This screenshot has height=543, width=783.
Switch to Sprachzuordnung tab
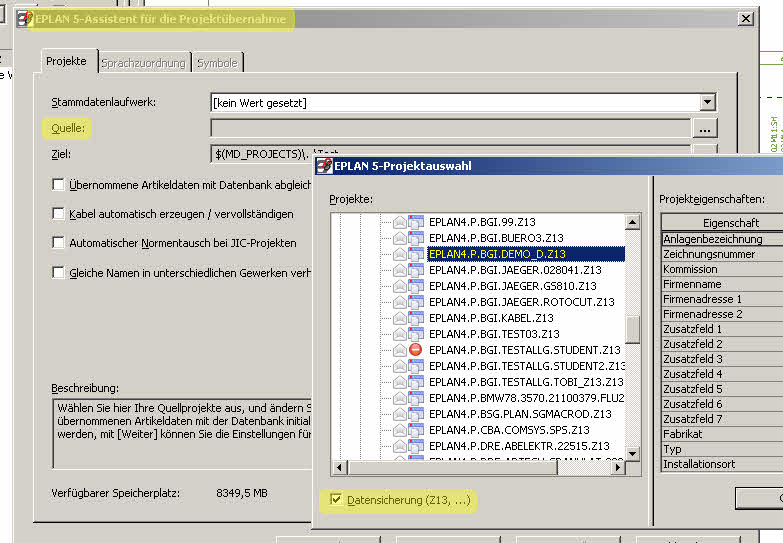pyautogui.click(x=143, y=63)
